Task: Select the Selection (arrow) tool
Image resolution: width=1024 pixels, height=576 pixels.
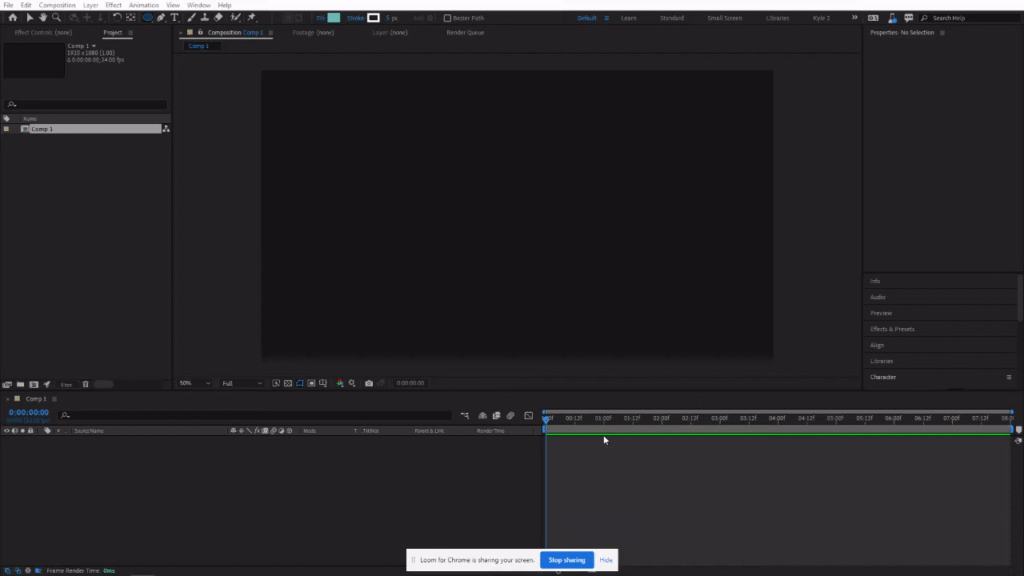Action: [x=29, y=18]
